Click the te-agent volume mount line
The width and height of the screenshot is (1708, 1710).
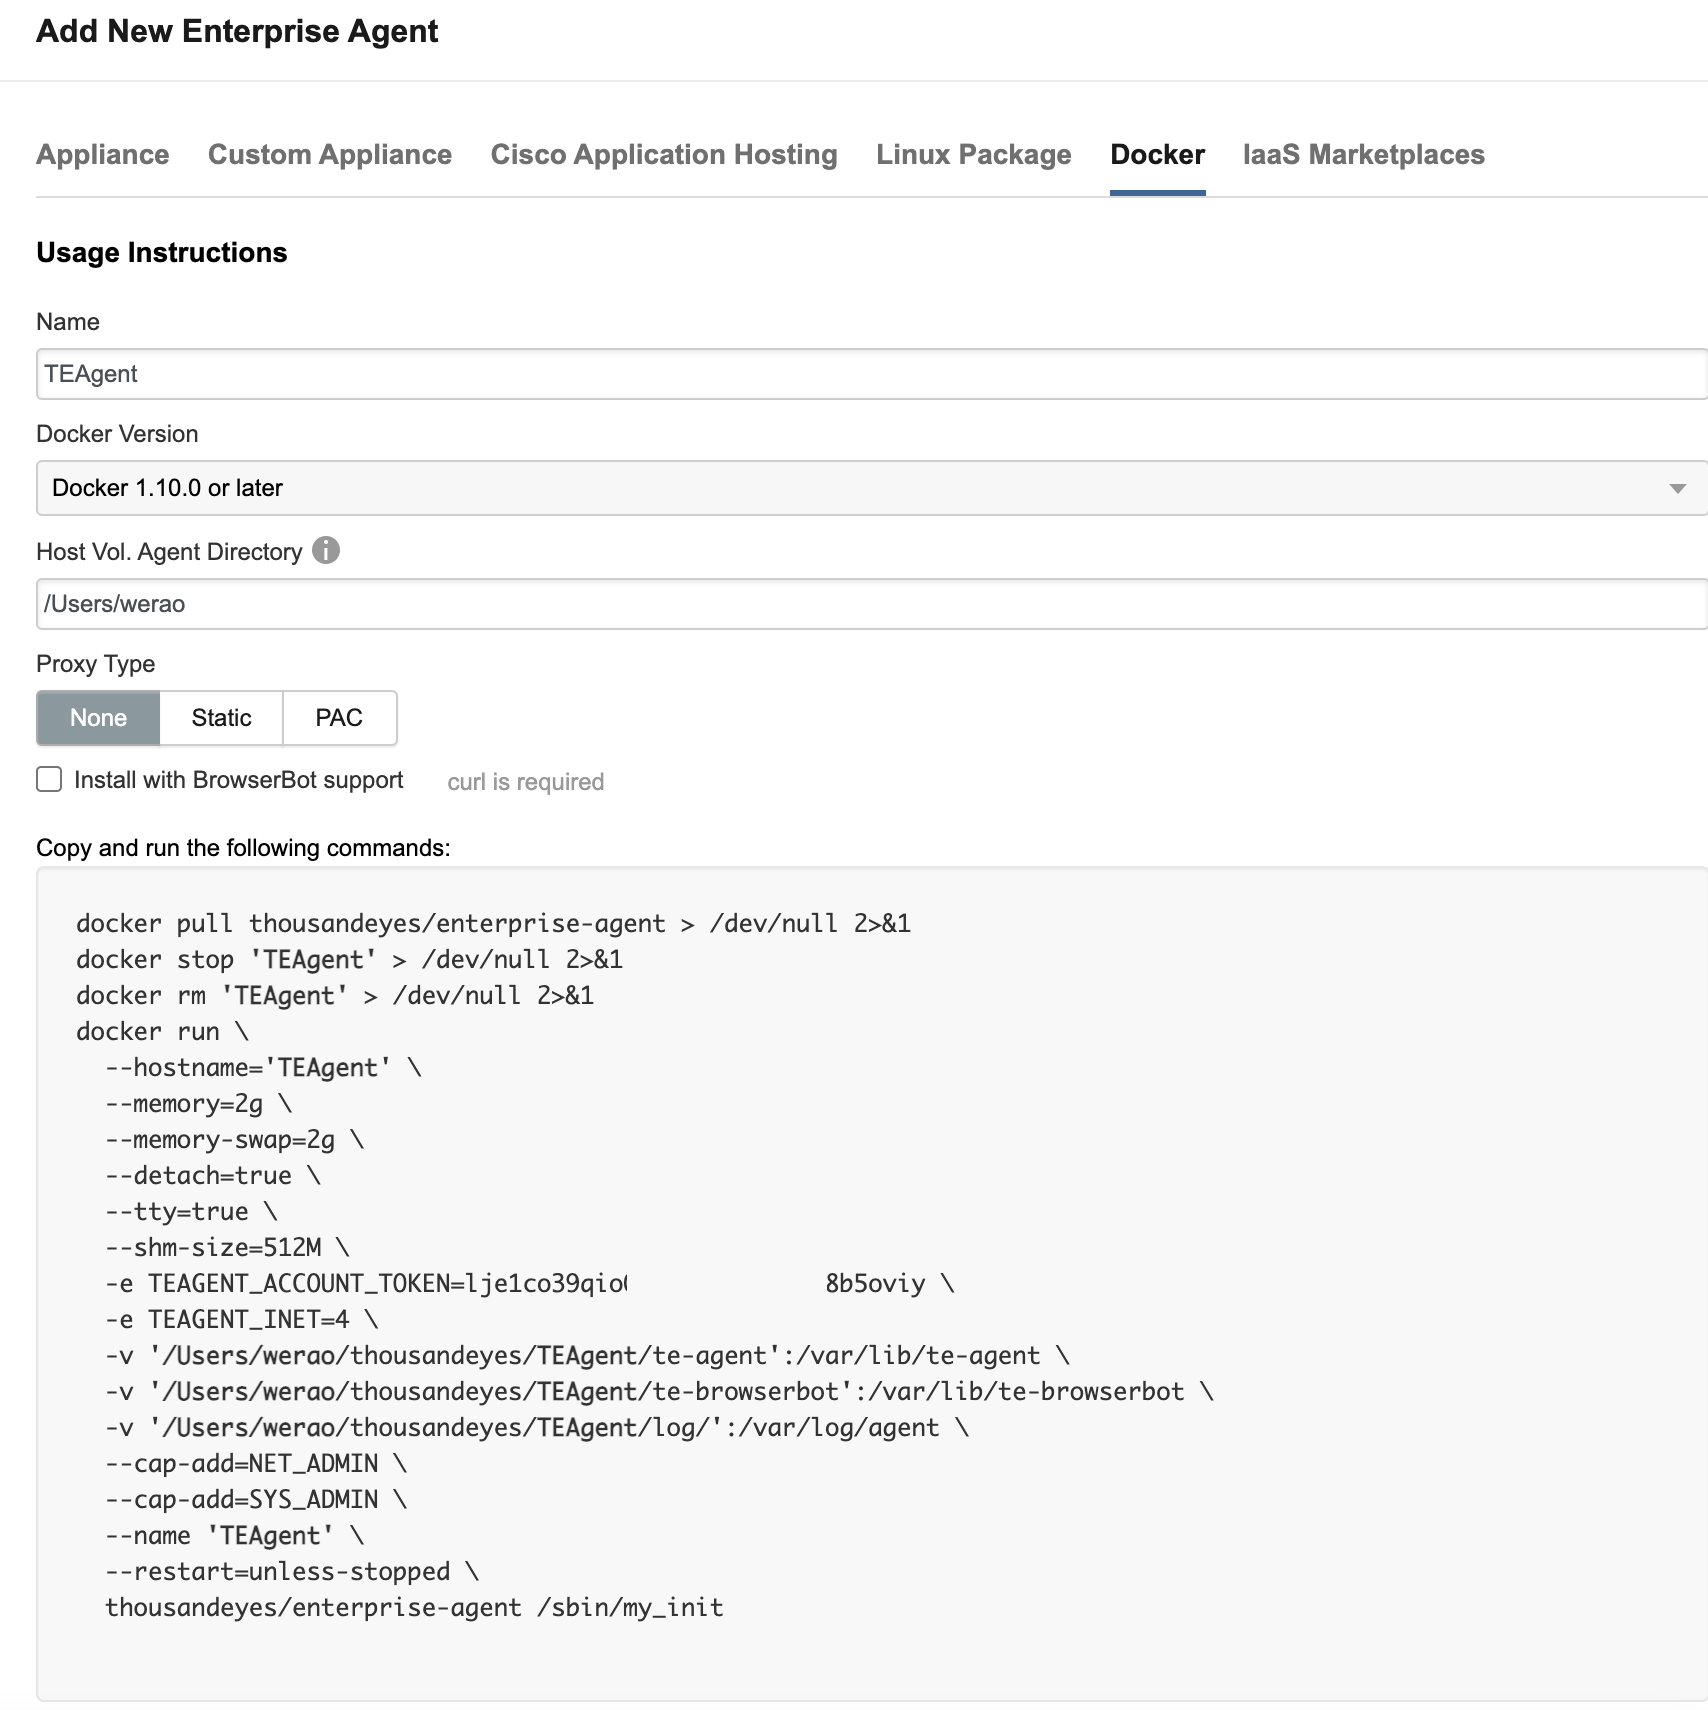tap(588, 1355)
